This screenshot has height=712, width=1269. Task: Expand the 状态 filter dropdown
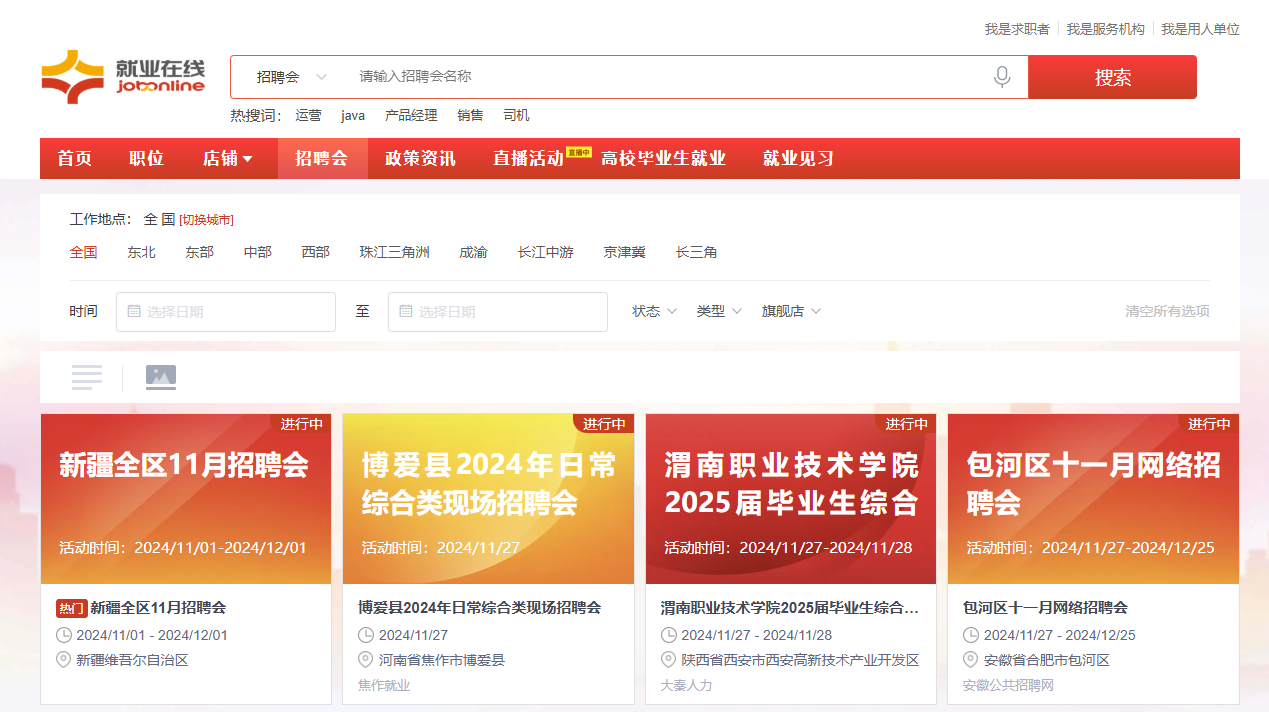(x=654, y=312)
